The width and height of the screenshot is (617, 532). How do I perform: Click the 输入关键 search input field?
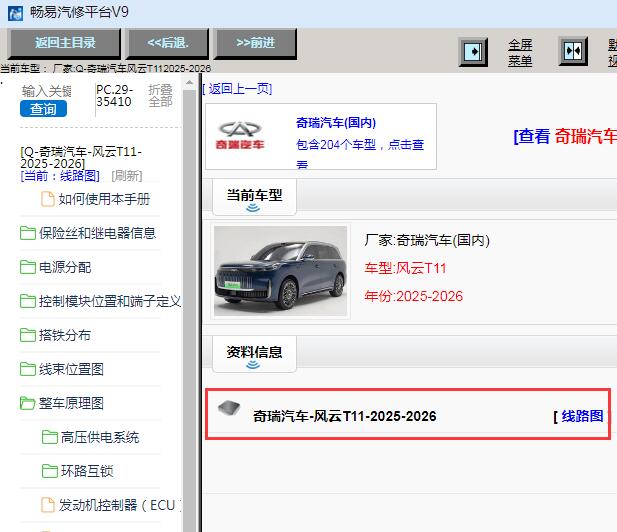(x=46, y=91)
